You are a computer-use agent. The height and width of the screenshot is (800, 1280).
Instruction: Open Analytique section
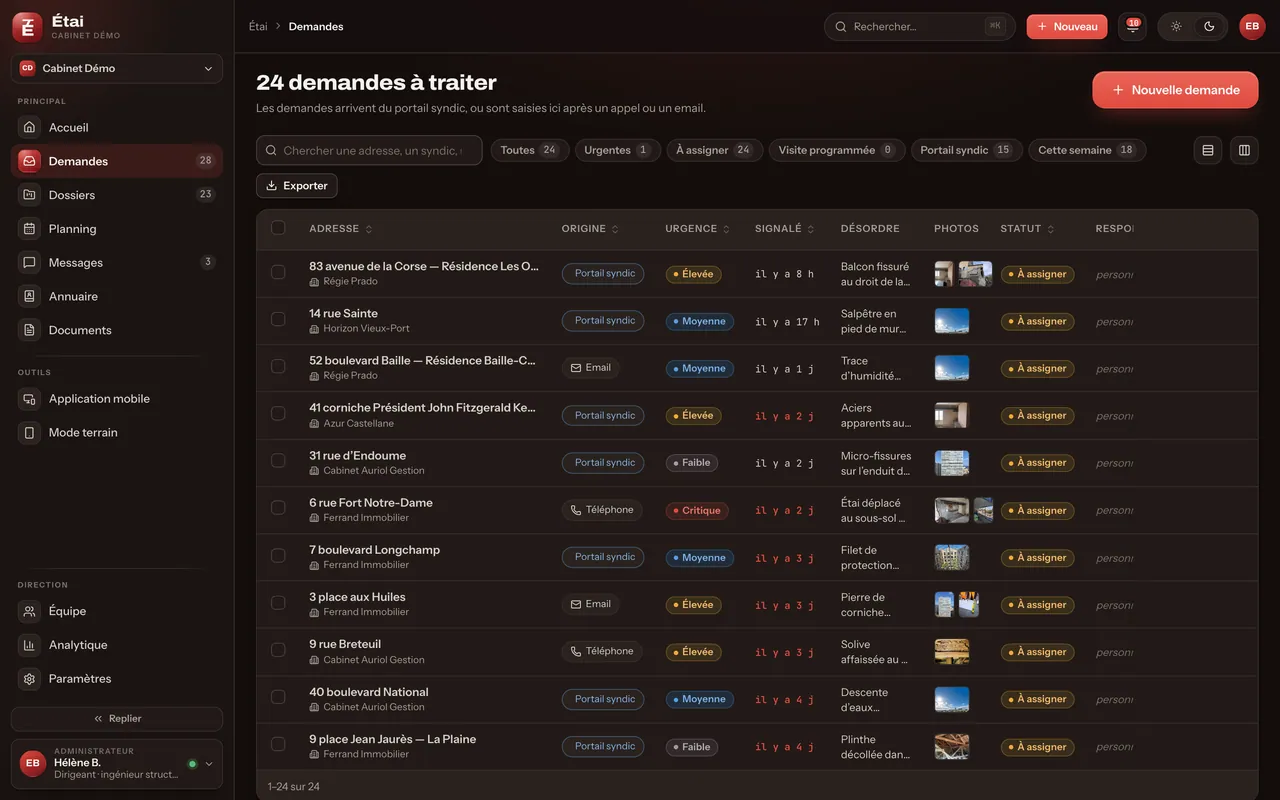pyautogui.click(x=117, y=645)
